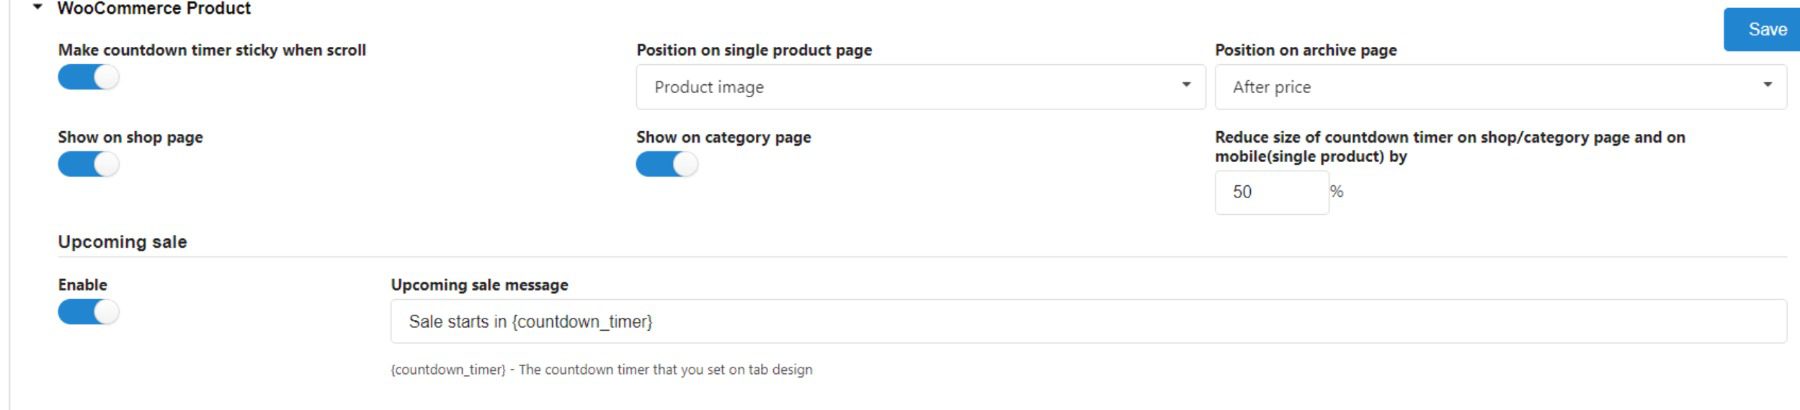Click the 'Upcoming sale message' label
Viewport: 1800px width, 410px height.
pyautogui.click(x=479, y=285)
